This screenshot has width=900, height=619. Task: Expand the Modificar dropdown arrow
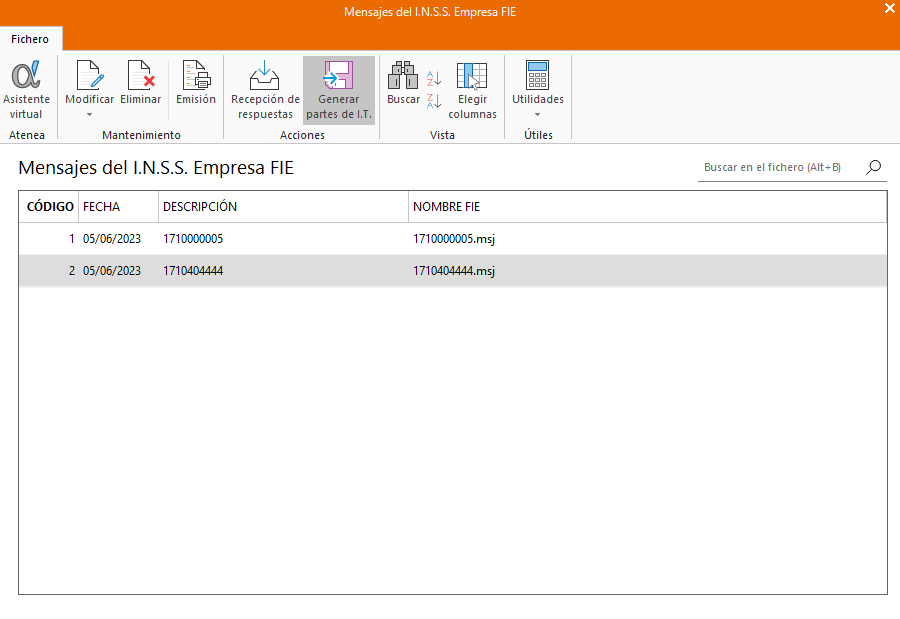[x=89, y=114]
